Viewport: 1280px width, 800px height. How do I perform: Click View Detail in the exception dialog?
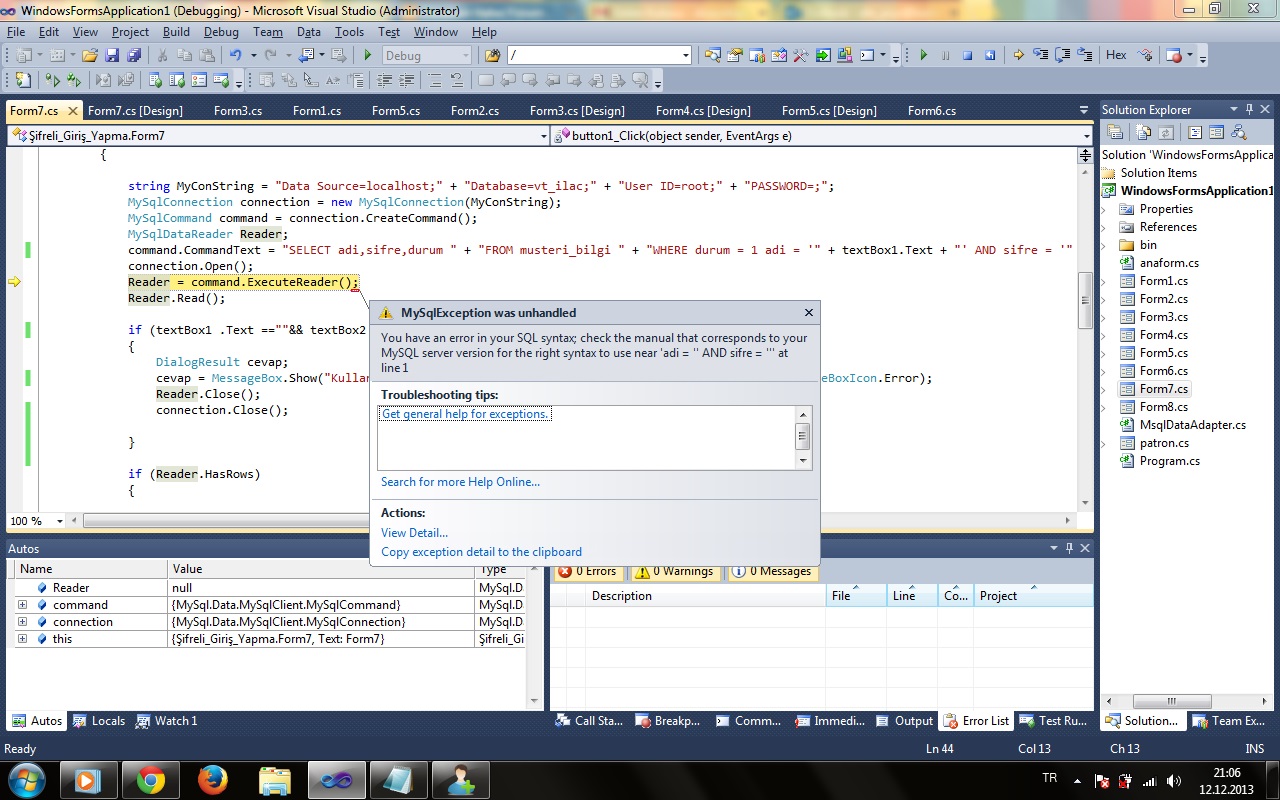[414, 533]
